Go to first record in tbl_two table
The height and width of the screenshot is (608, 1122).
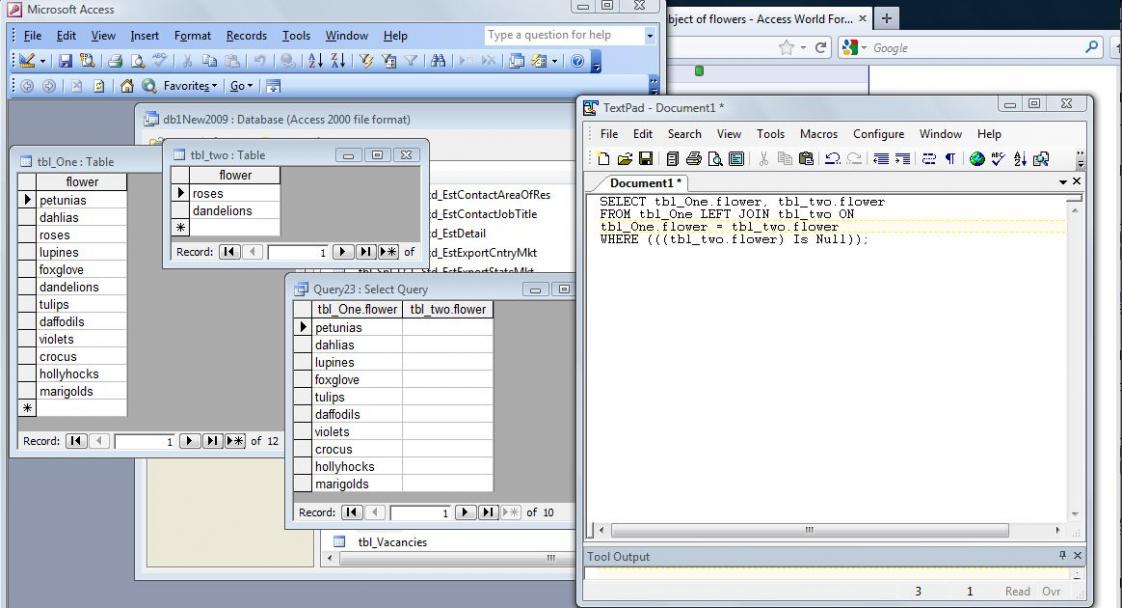[x=229, y=252]
